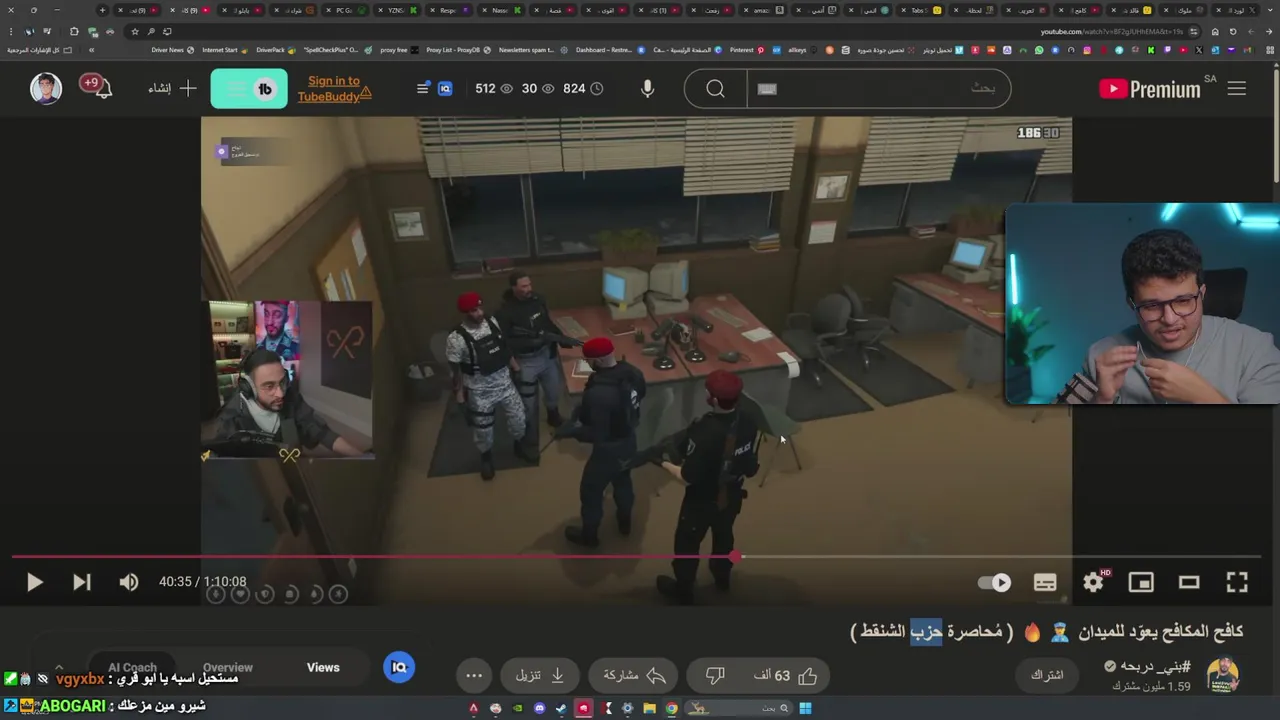Switch to the Views tab
The height and width of the screenshot is (720, 1280).
(x=323, y=667)
